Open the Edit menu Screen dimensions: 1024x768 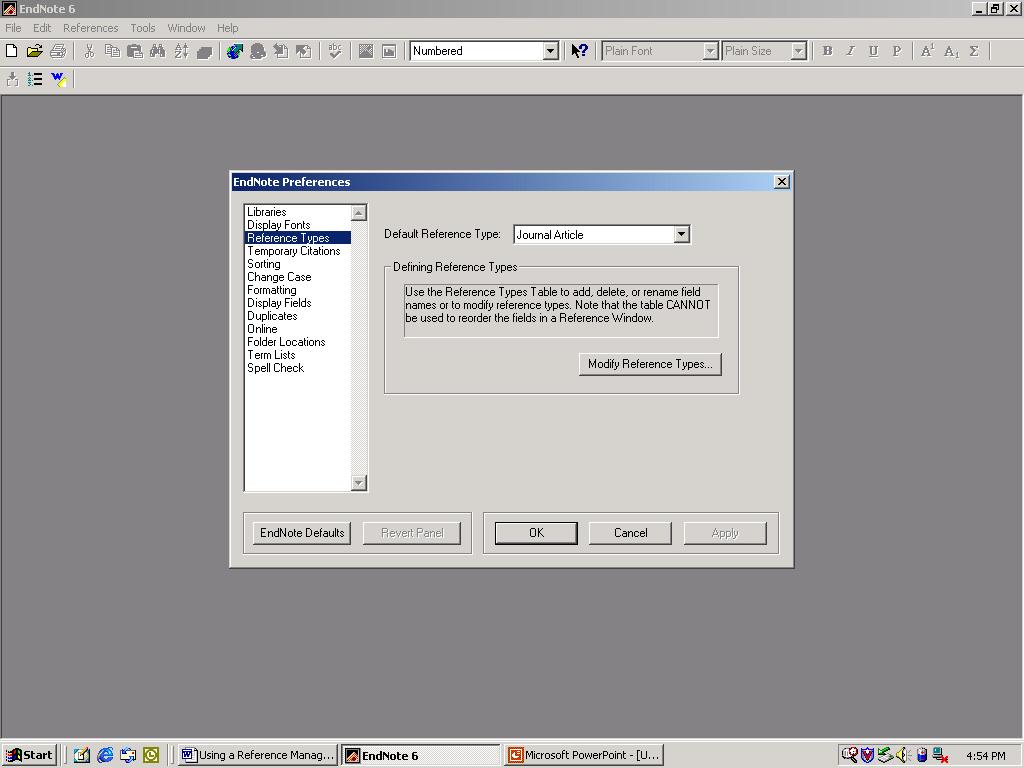pyautogui.click(x=42, y=28)
